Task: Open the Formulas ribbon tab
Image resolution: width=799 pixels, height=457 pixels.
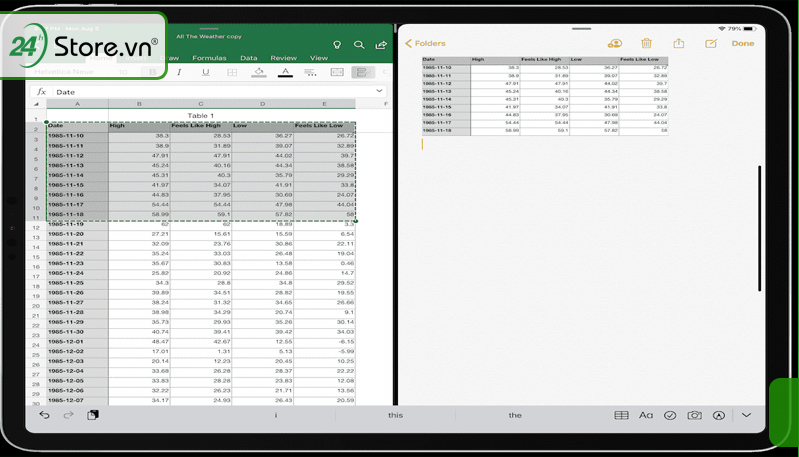Action: [209, 58]
